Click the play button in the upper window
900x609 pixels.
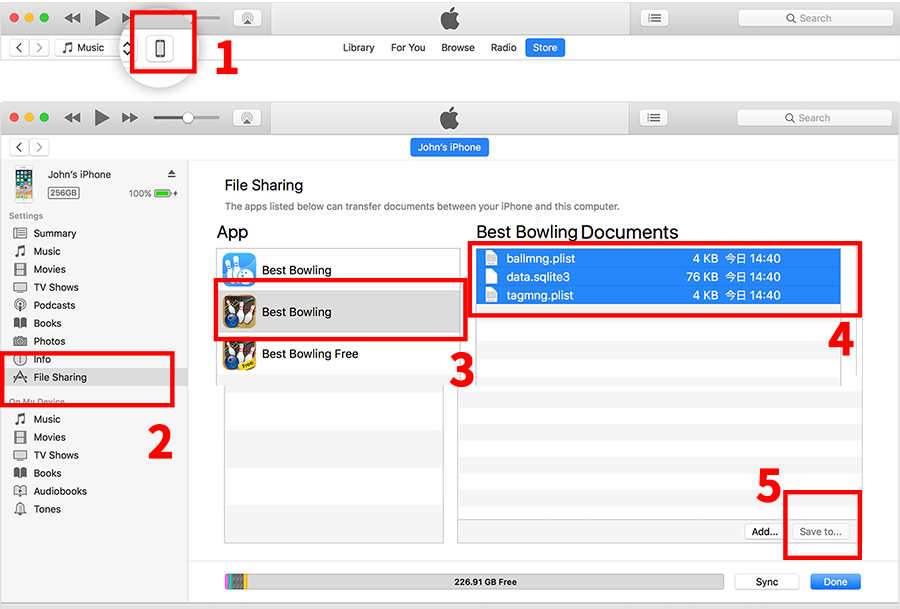[102, 18]
